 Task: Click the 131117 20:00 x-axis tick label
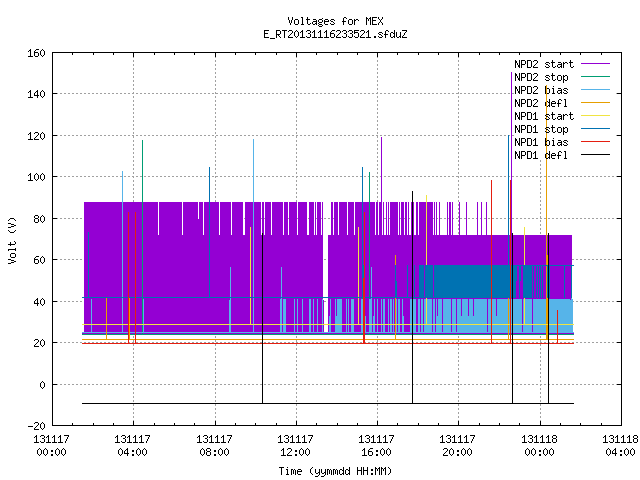pos(457,446)
